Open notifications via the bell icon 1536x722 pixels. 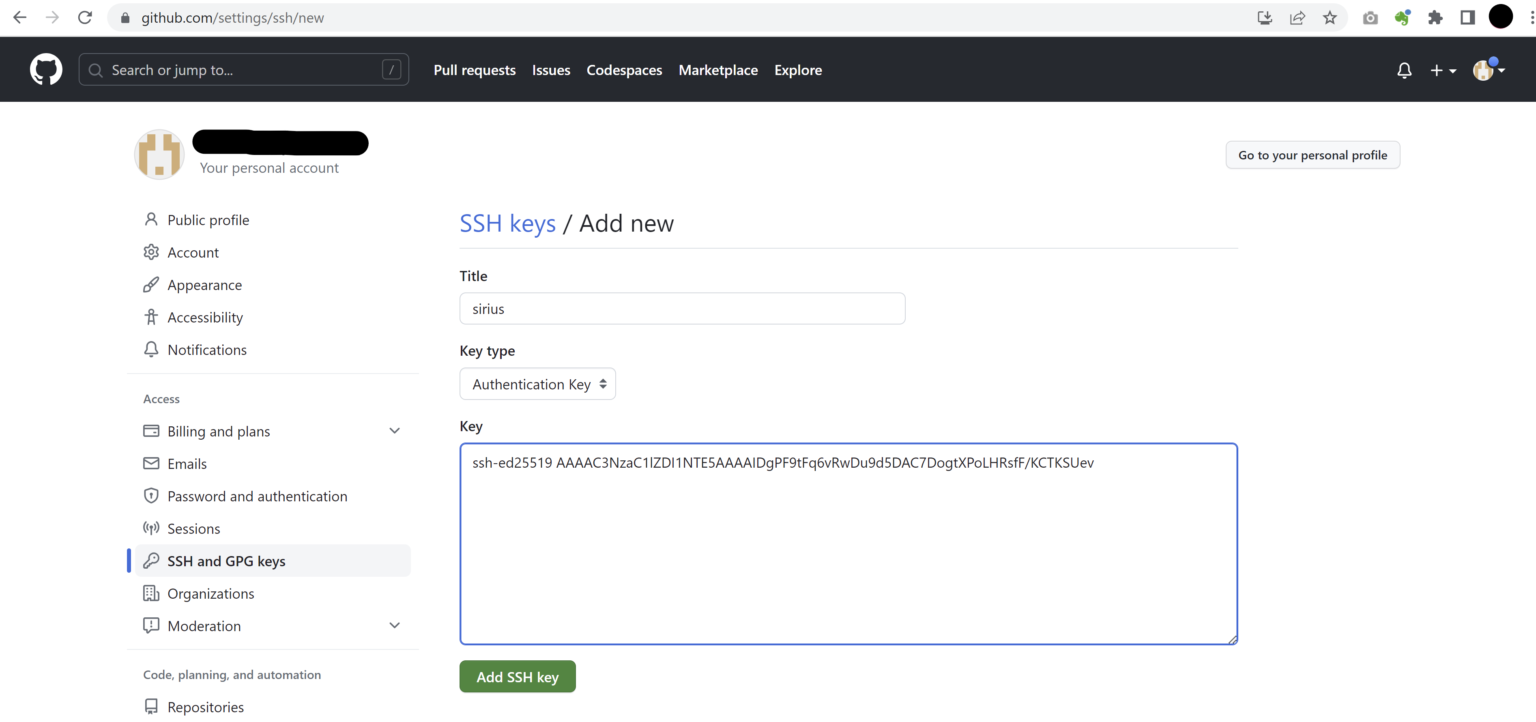pos(1404,70)
